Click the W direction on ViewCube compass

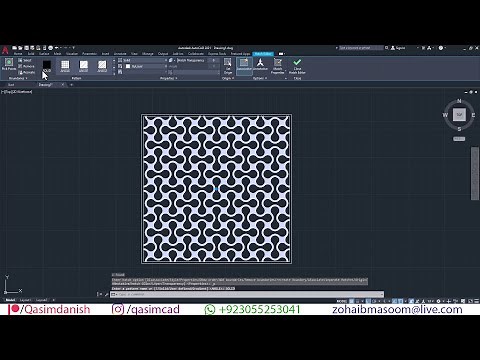(x=445, y=115)
